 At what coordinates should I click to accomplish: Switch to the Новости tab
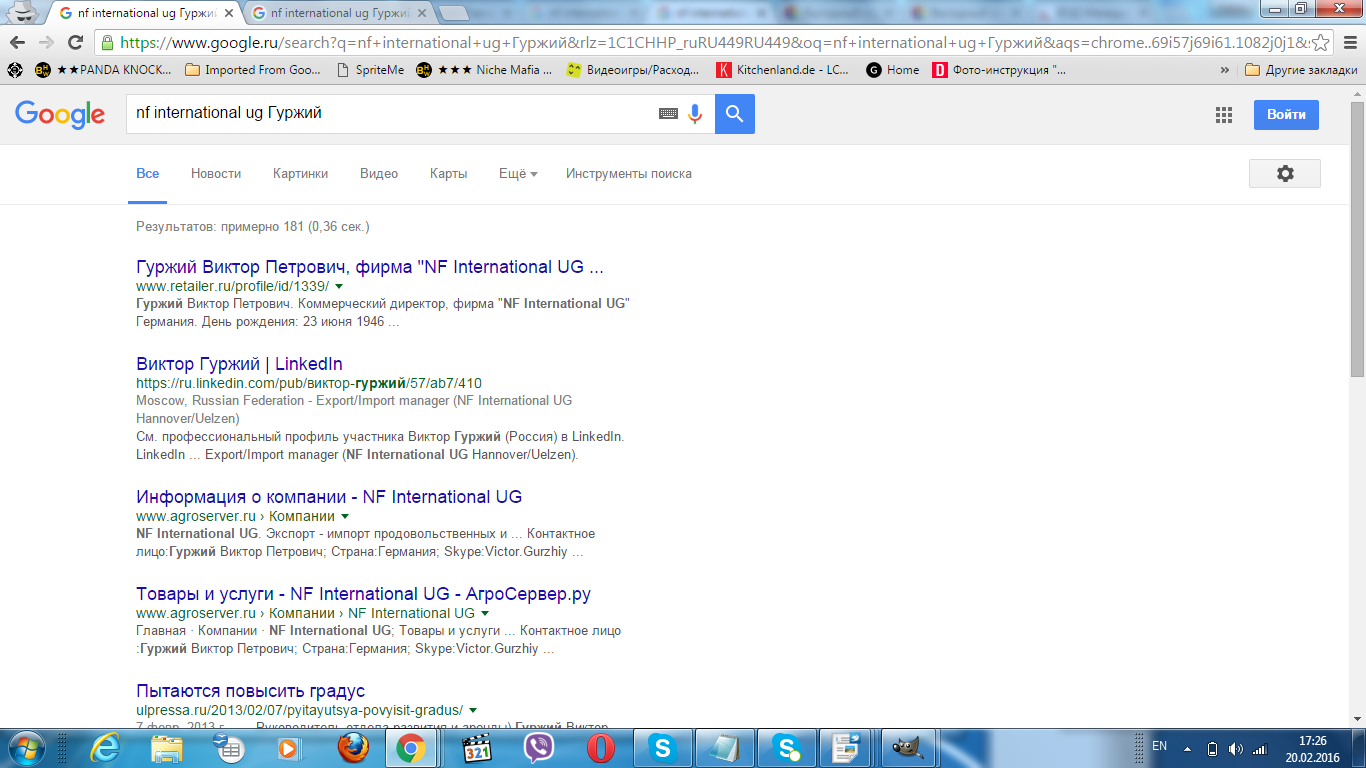[216, 173]
